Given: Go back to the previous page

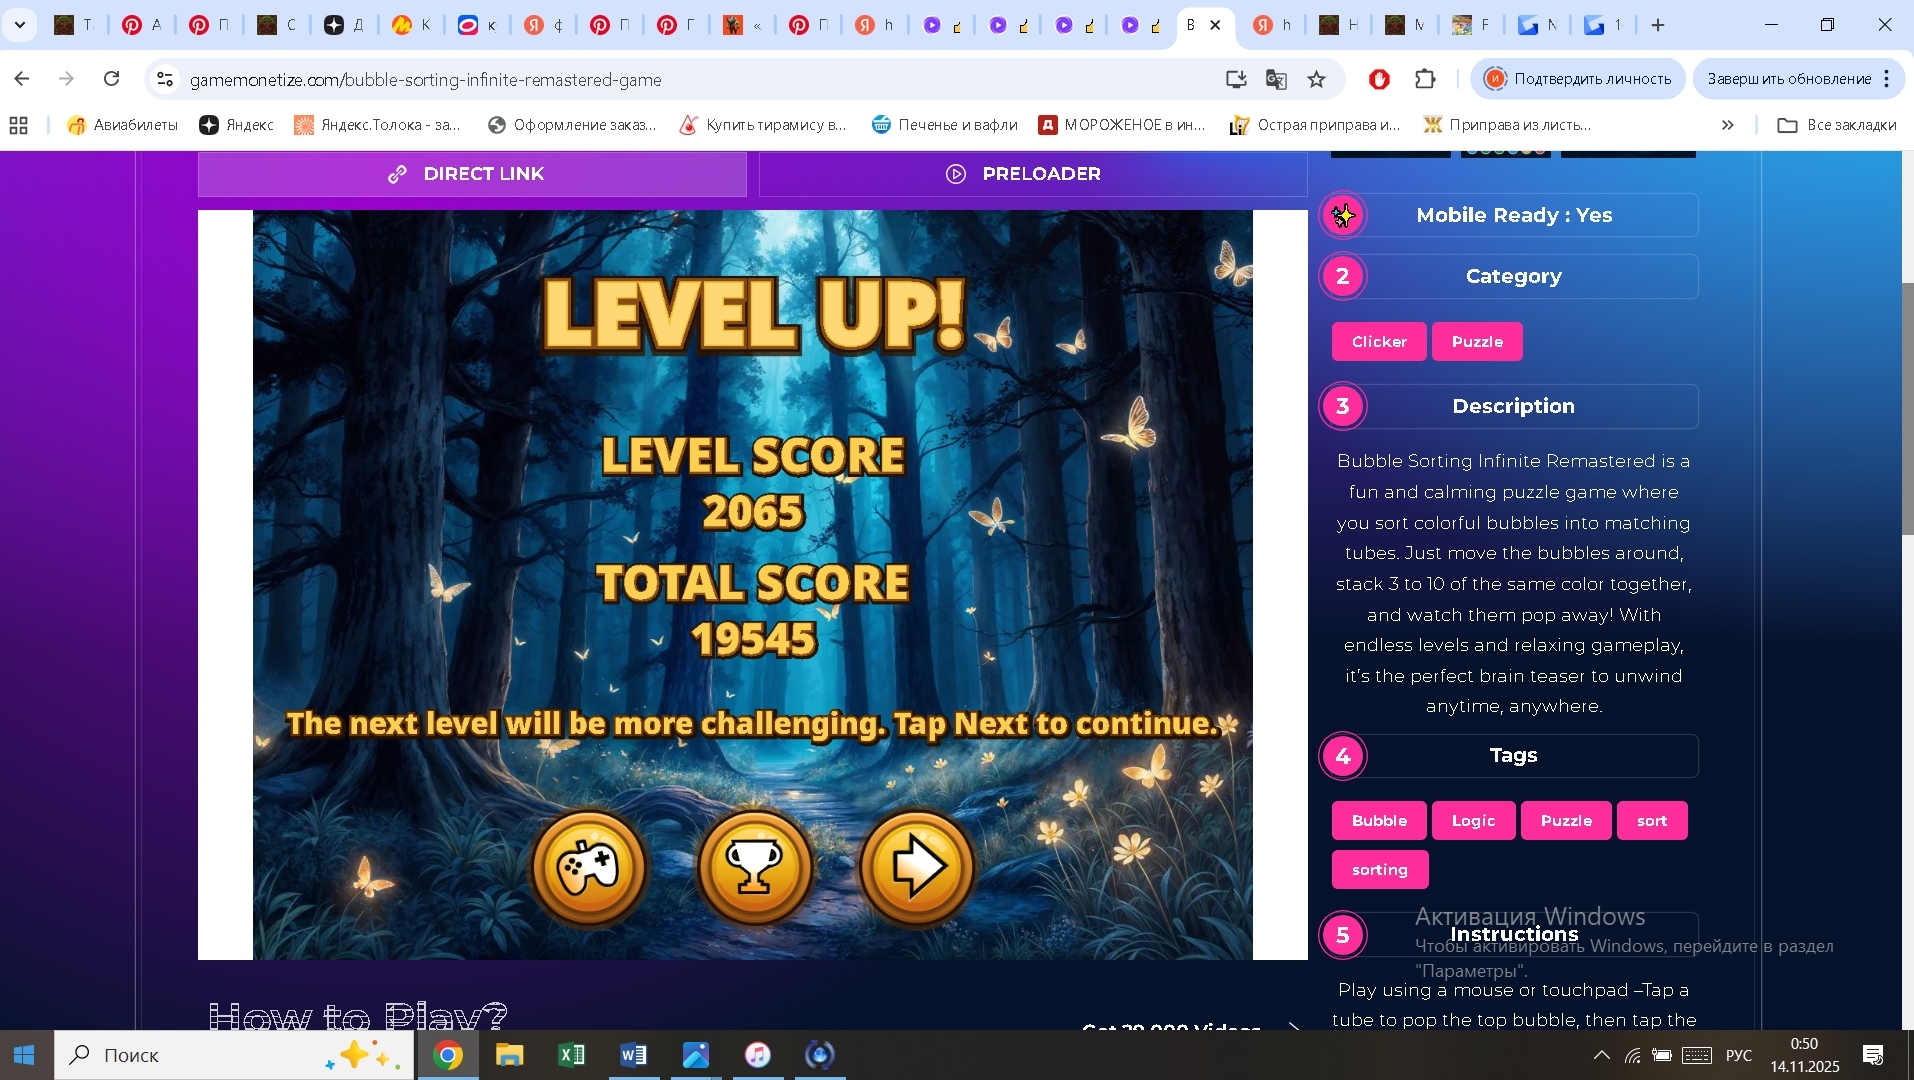Looking at the screenshot, I should coord(22,79).
